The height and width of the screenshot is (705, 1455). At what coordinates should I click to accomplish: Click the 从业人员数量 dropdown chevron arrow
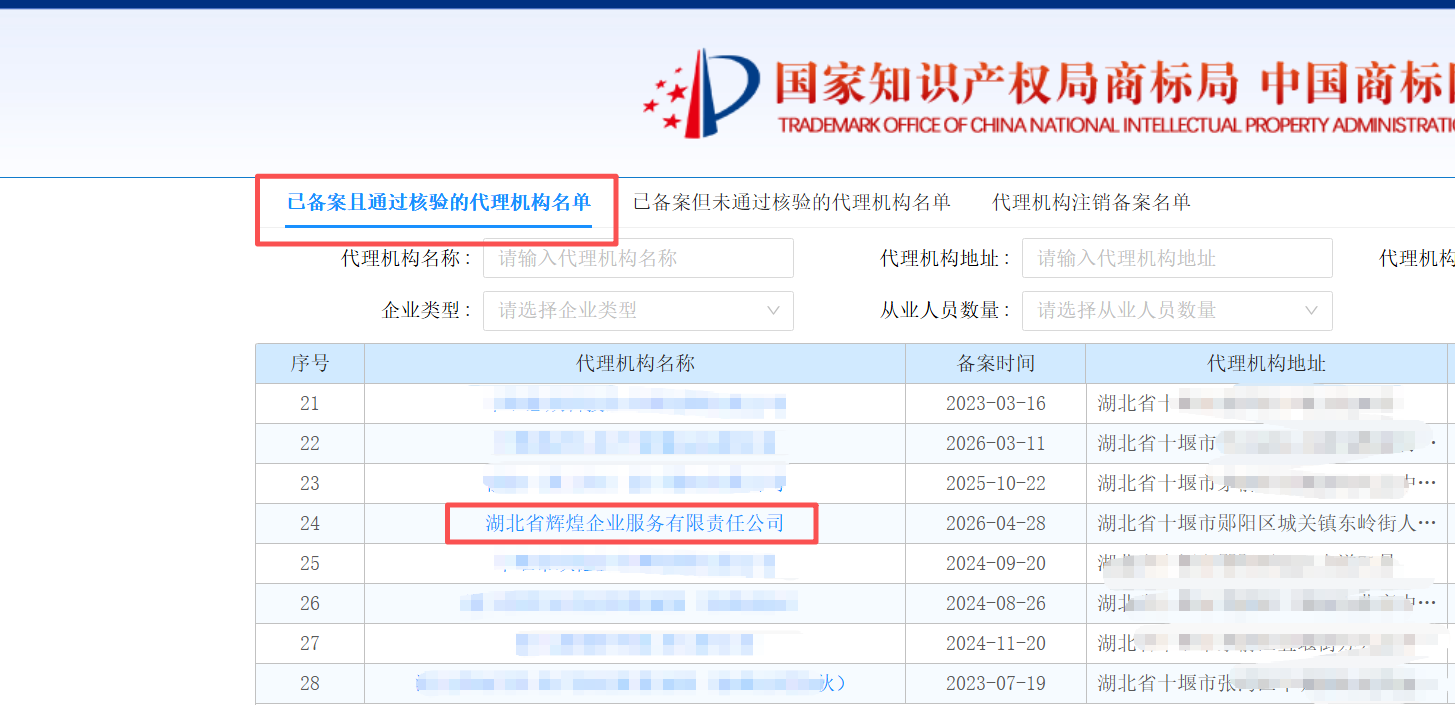pyautogui.click(x=1312, y=311)
